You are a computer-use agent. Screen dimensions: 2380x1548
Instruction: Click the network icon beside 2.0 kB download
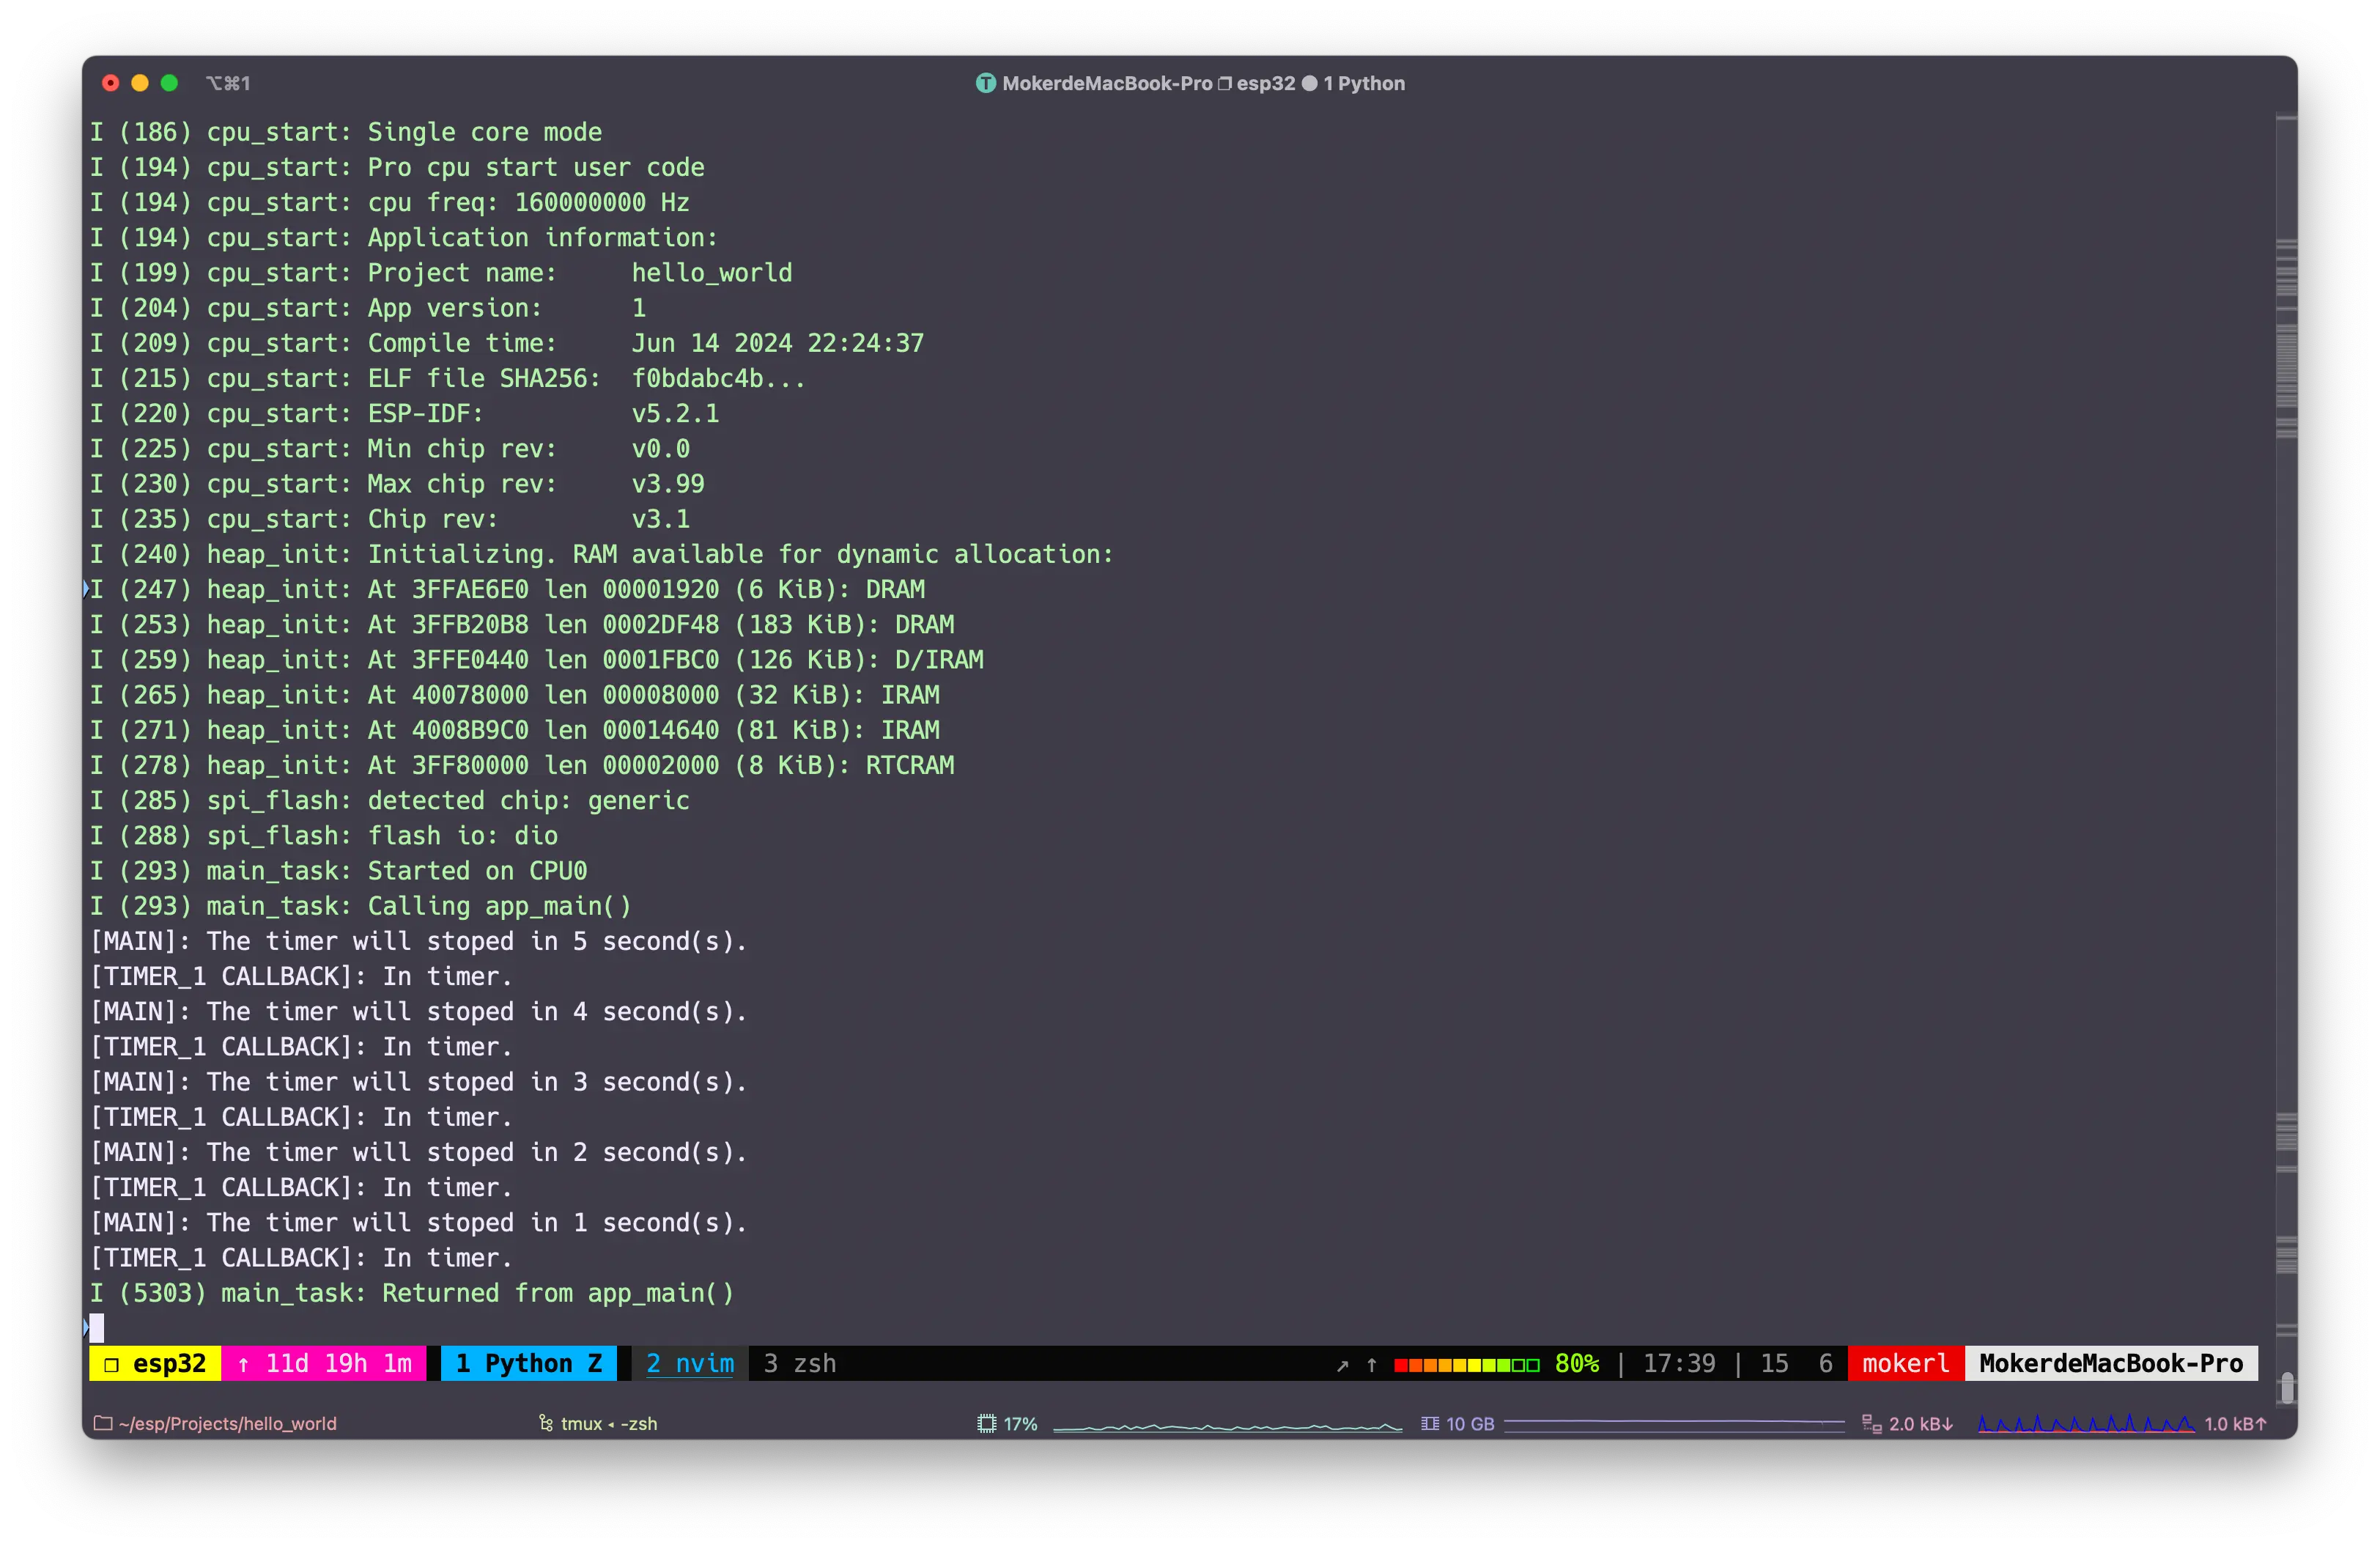(x=1872, y=1423)
